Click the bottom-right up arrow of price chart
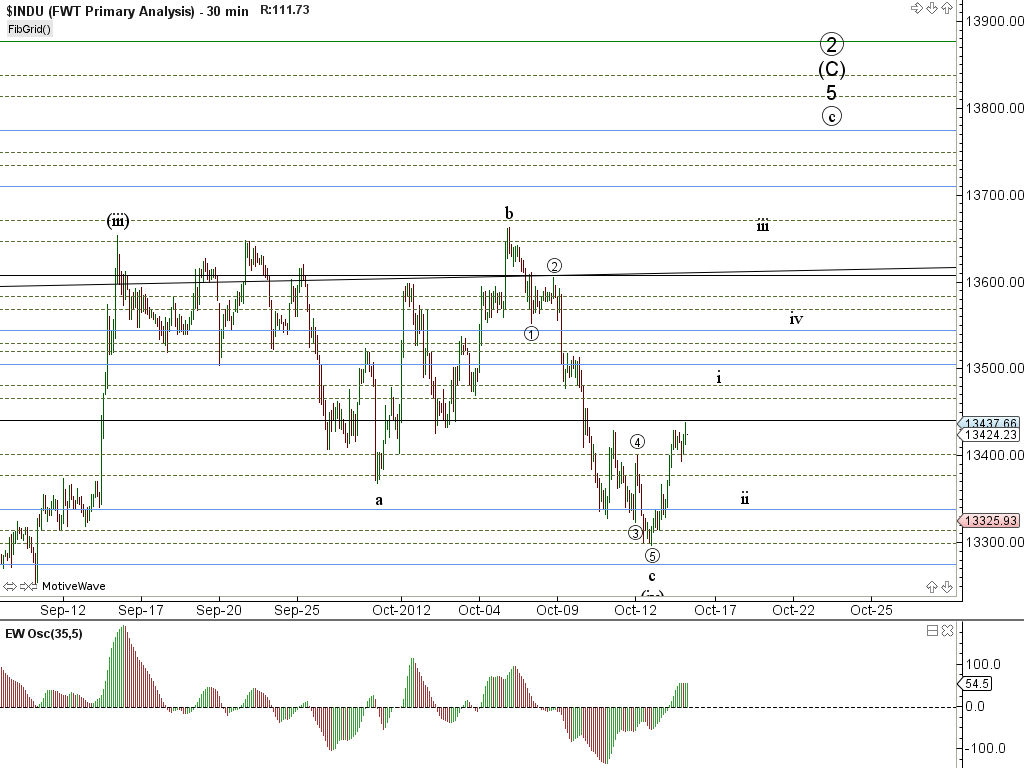 [932, 586]
